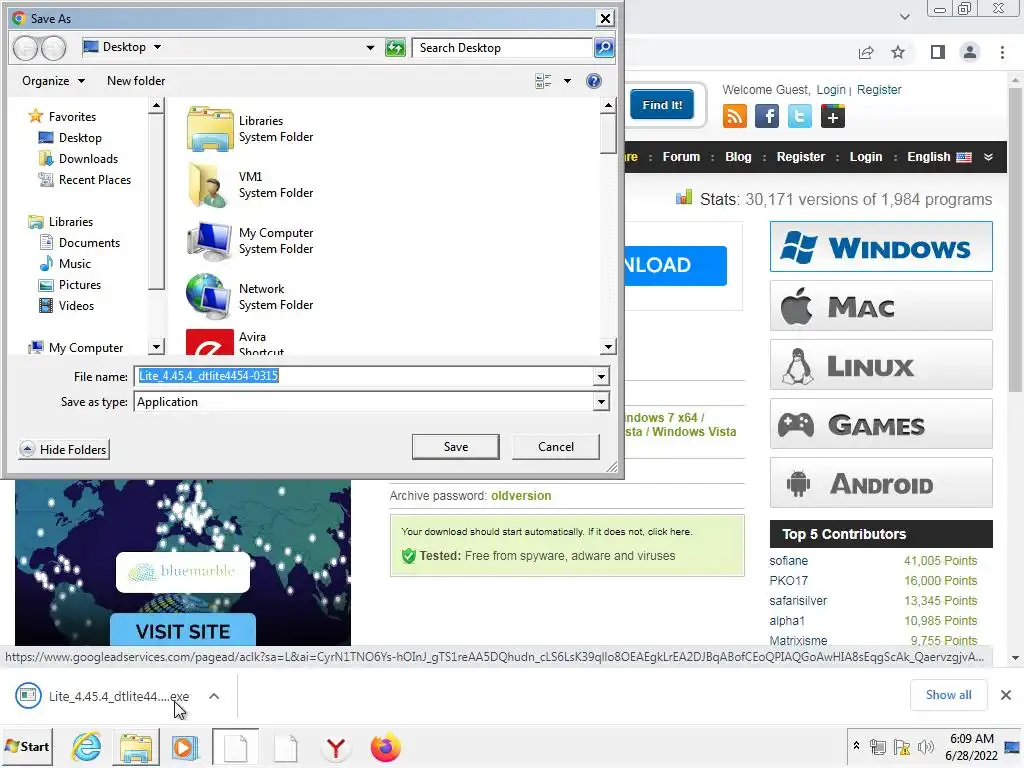
Task: Click the Back arrow in Save As dialog
Action: 25,48
